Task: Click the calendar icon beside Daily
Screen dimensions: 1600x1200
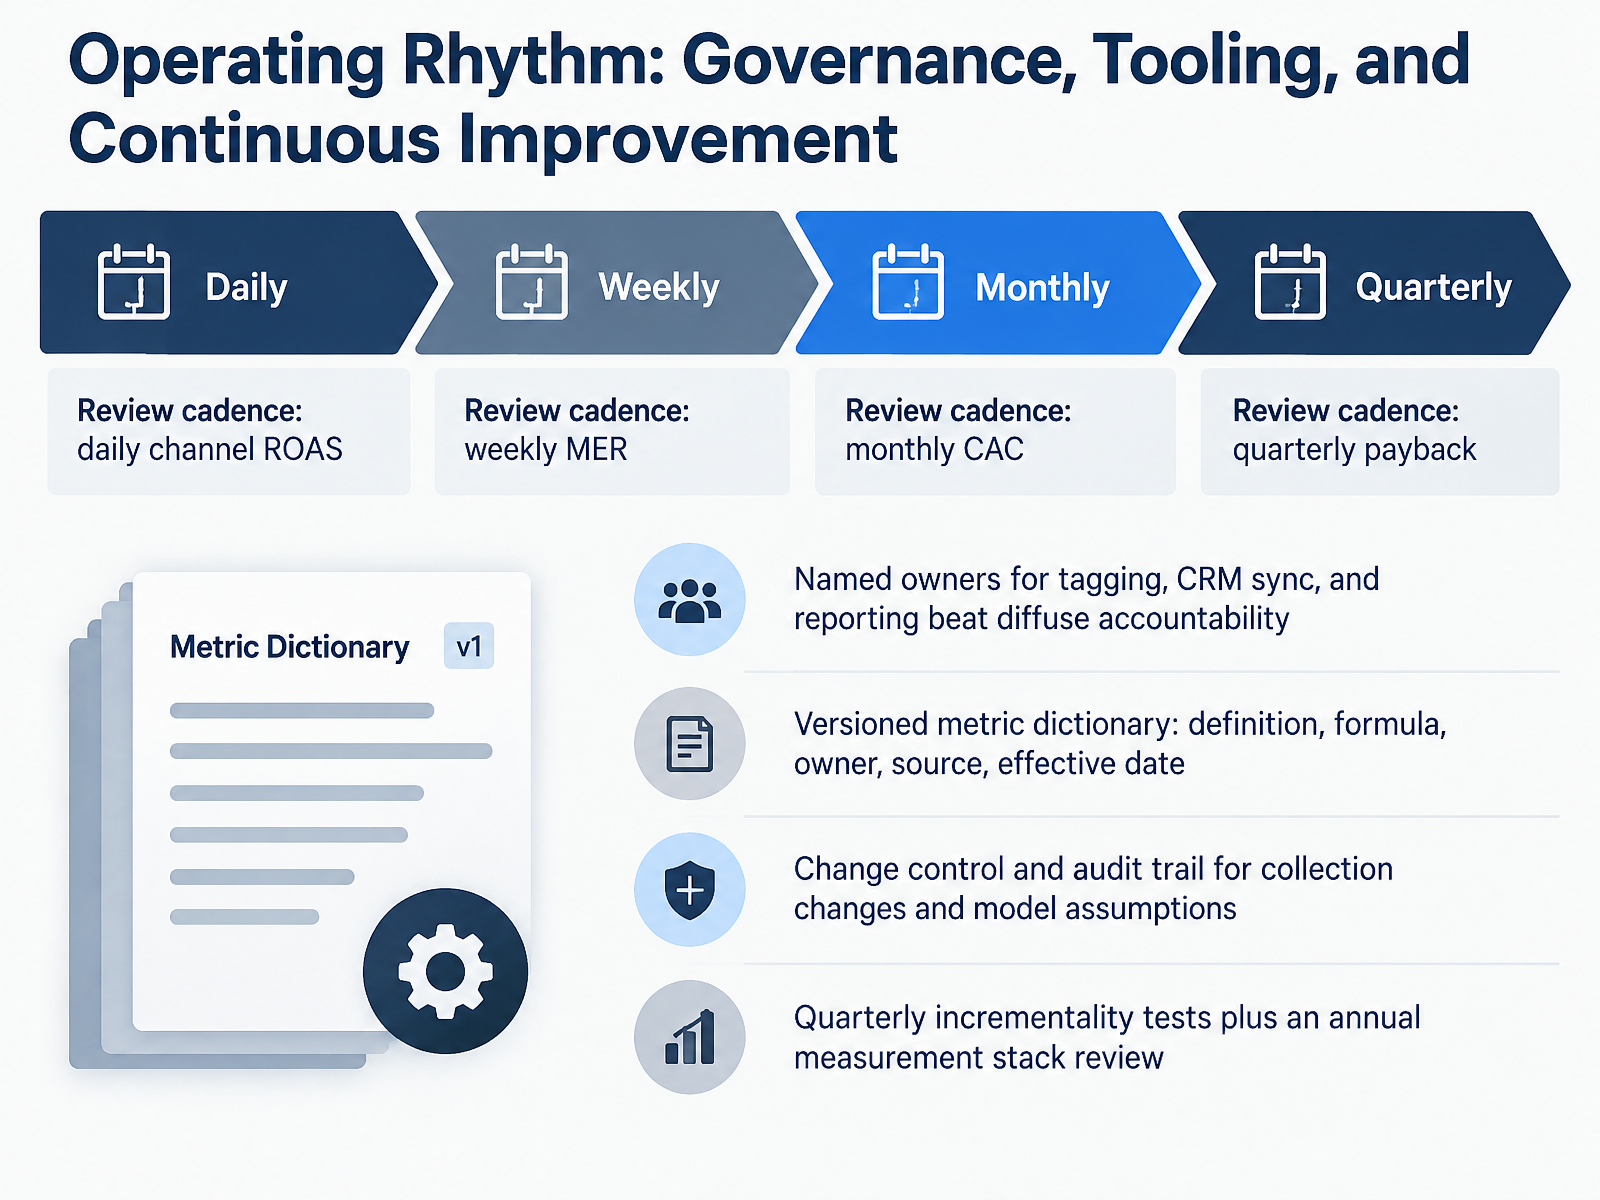Action: click(134, 282)
